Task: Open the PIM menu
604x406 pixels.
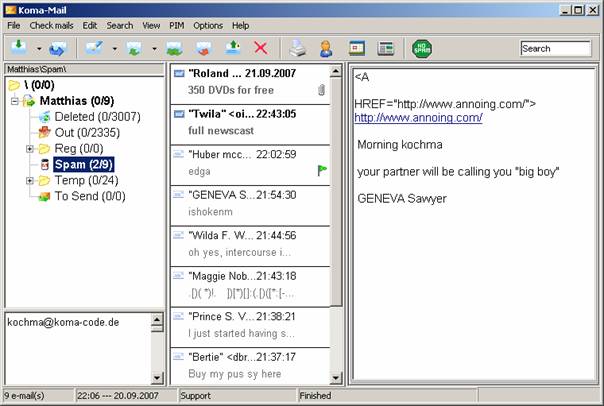Action: [x=177, y=25]
